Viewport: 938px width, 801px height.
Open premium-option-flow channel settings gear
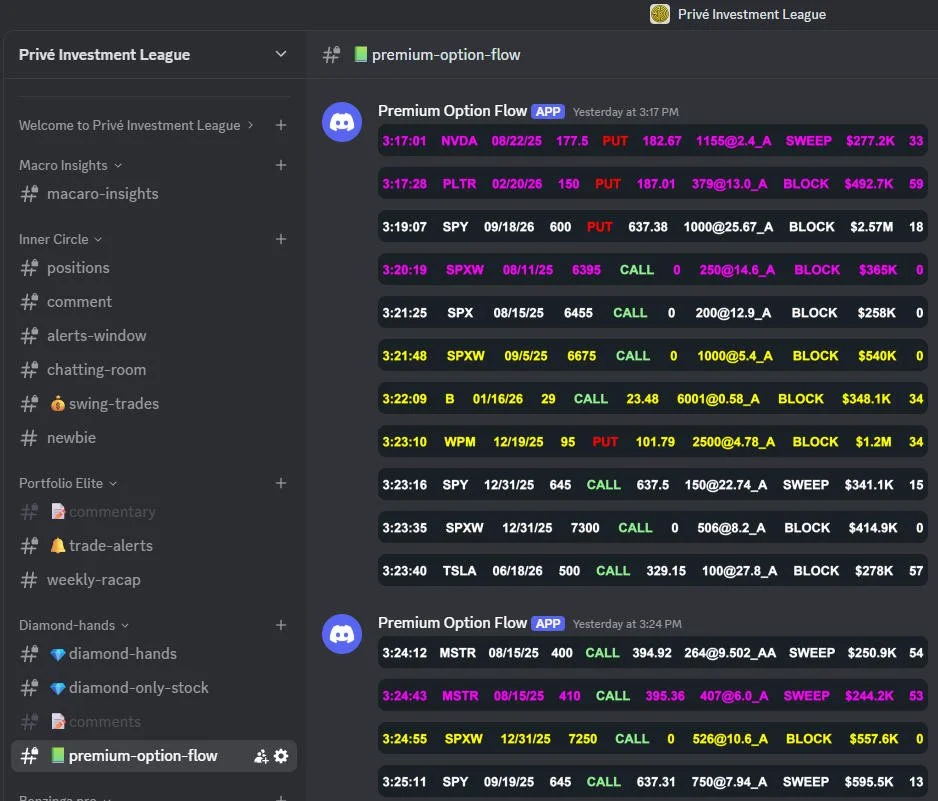(x=281, y=756)
